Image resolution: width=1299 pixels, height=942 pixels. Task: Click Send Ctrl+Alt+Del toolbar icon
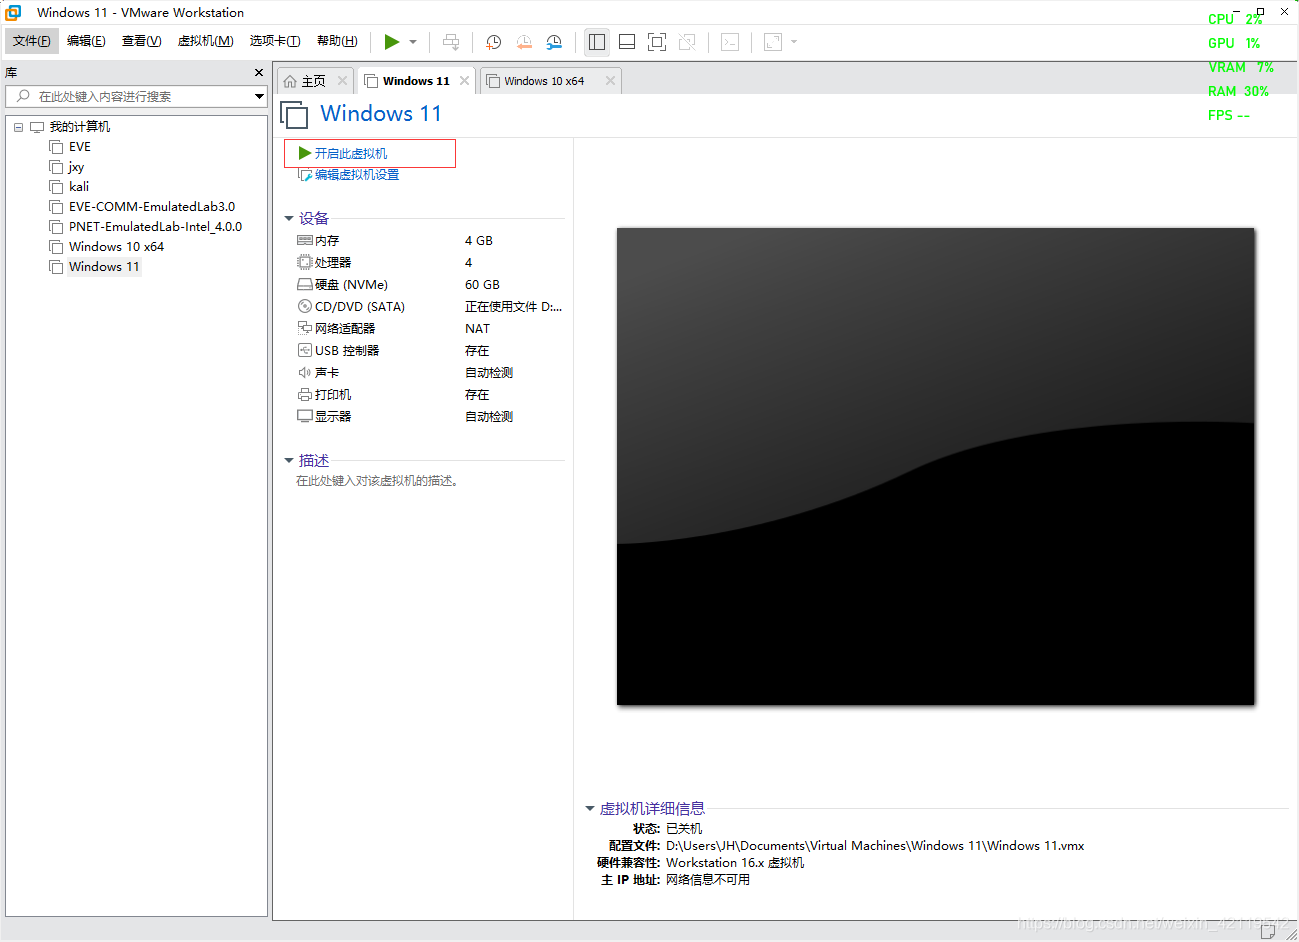[x=451, y=42]
